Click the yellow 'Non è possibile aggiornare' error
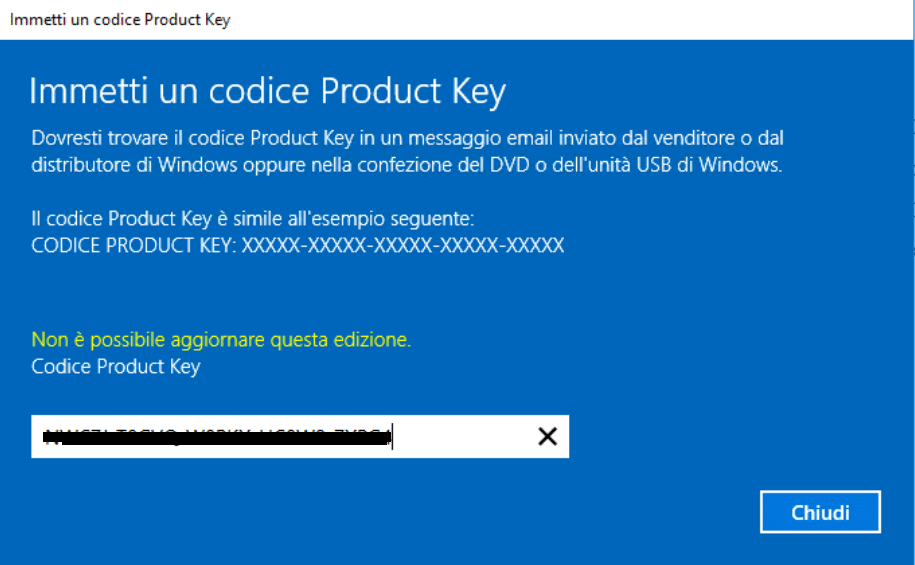The image size is (915, 565). (x=221, y=340)
